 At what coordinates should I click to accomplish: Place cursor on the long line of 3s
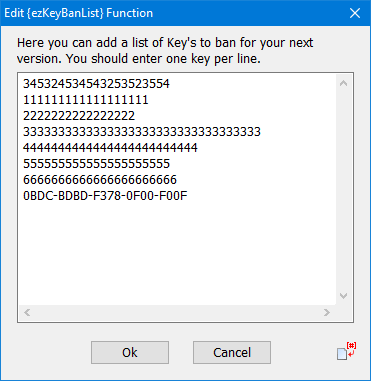tap(141, 132)
